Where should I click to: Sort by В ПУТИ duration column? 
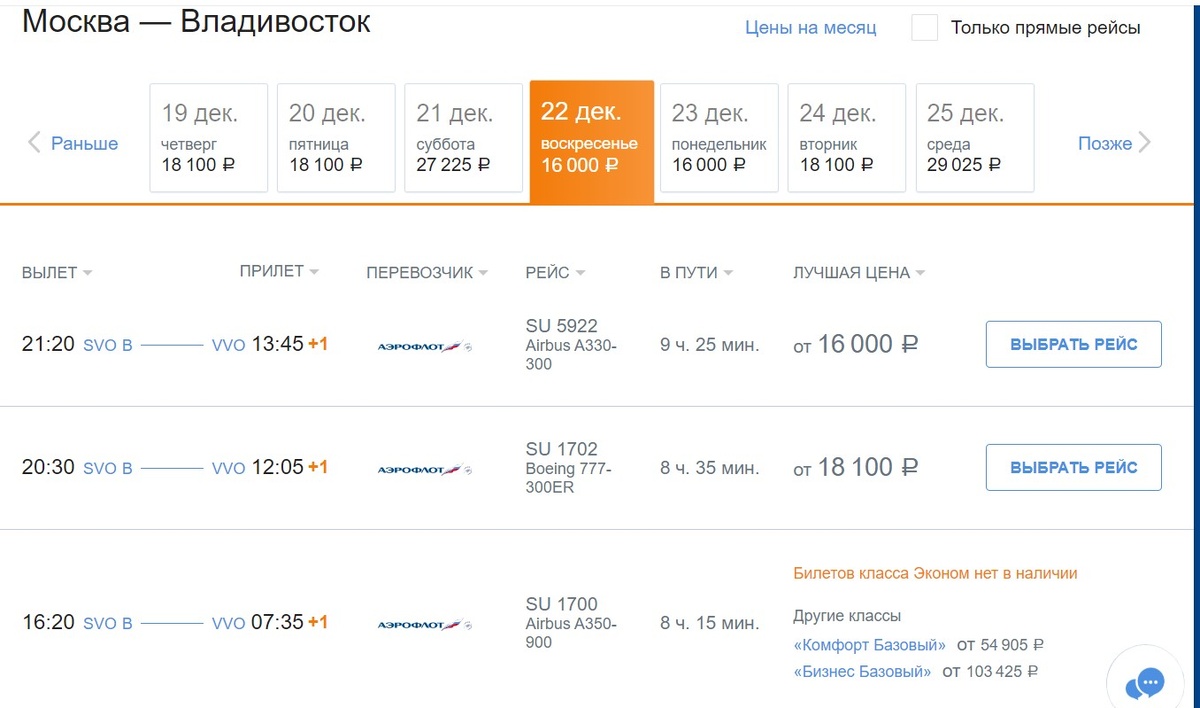[696, 273]
